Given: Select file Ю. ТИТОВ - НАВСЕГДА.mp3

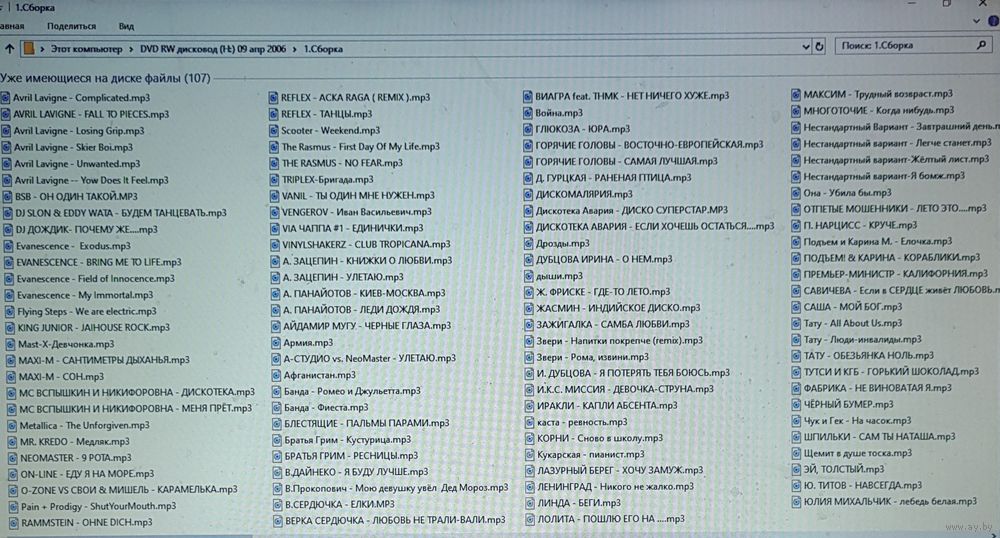Looking at the screenshot, I should (x=858, y=485).
